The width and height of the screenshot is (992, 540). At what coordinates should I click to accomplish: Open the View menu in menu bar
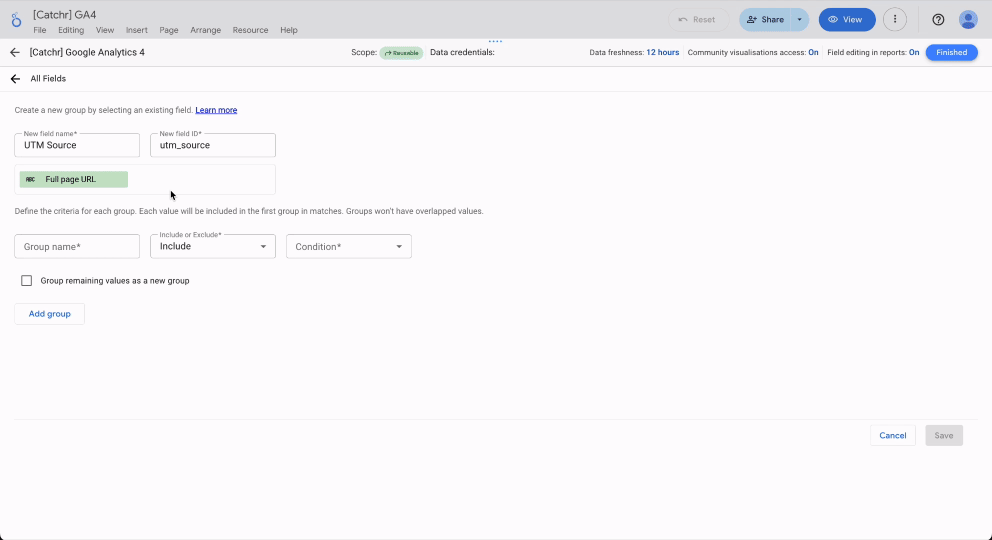(105, 30)
